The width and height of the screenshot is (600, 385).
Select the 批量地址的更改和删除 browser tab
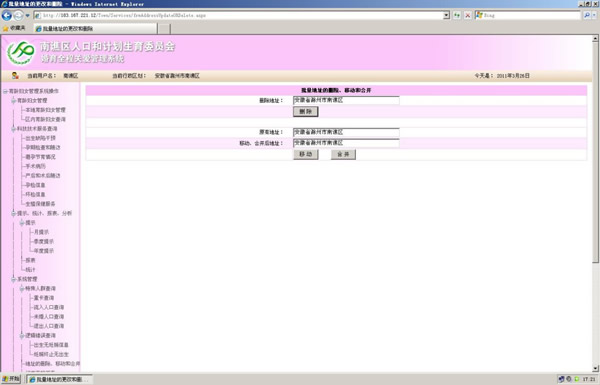tap(95, 29)
